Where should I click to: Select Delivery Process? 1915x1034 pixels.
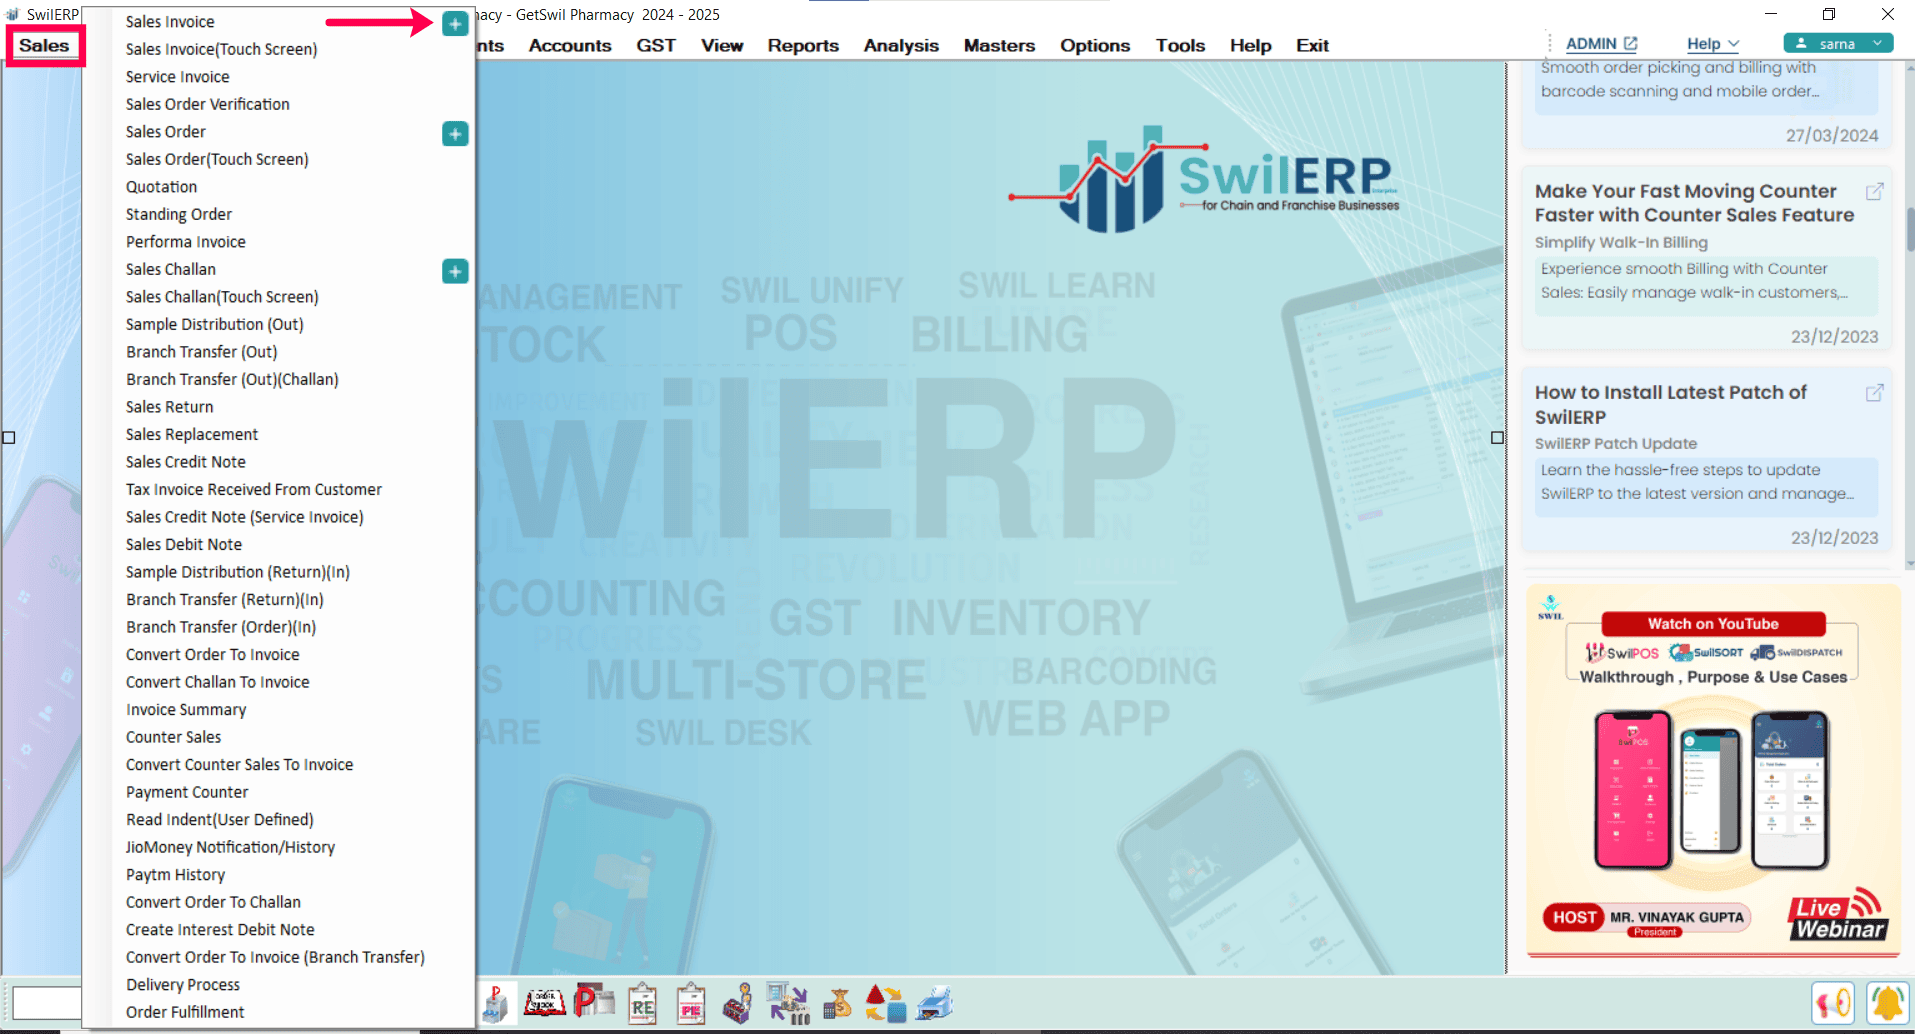point(182,984)
